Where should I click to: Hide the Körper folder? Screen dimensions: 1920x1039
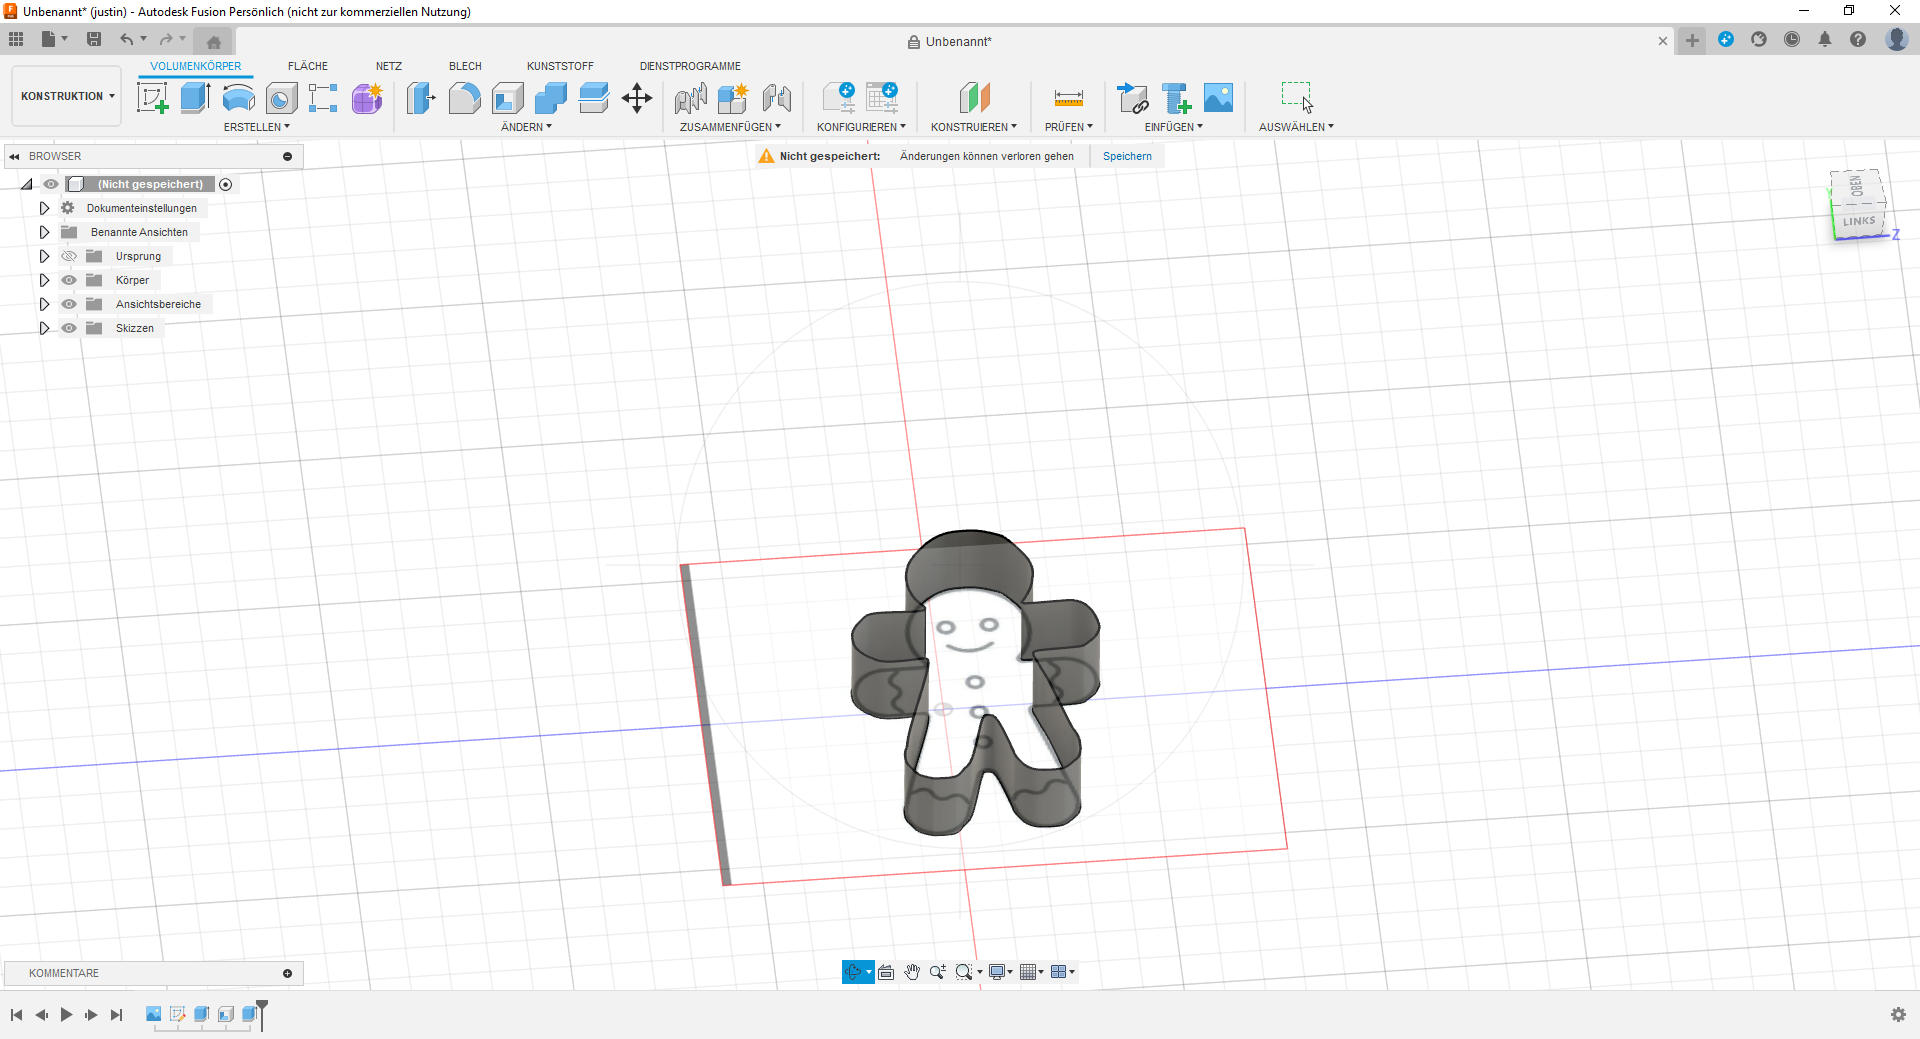pyautogui.click(x=69, y=280)
